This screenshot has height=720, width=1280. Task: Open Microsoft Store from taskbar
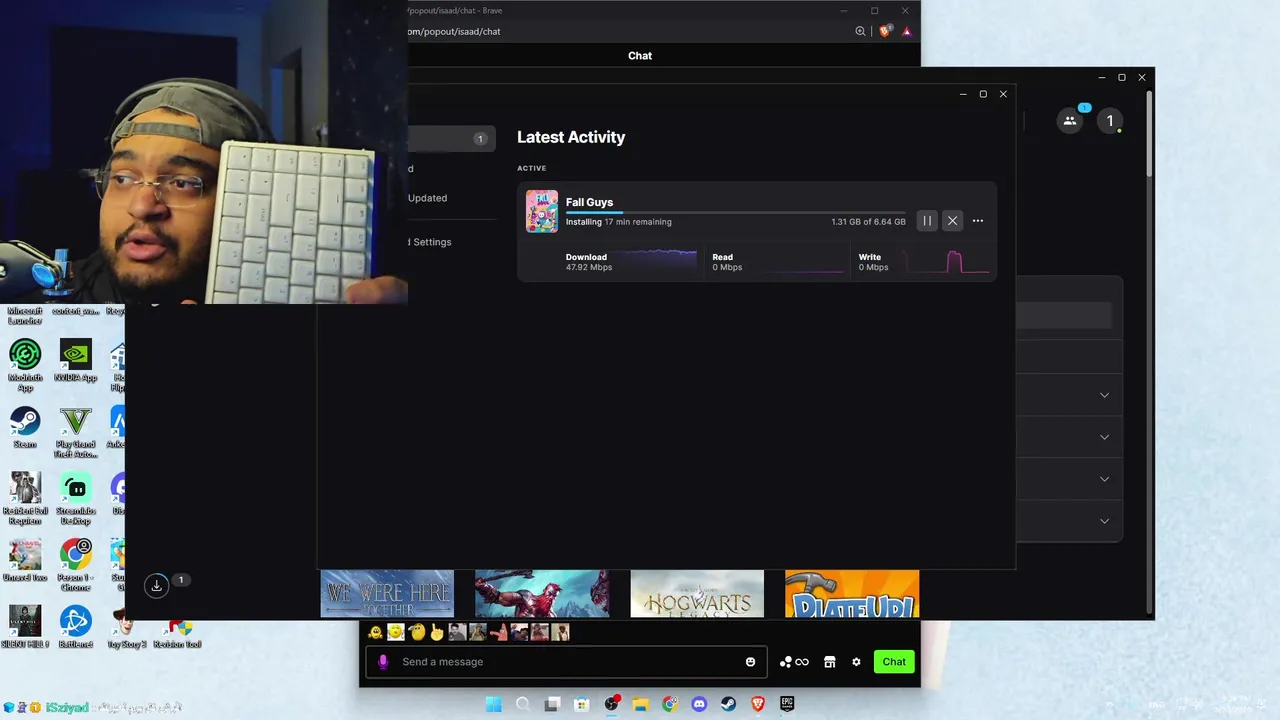click(582, 704)
